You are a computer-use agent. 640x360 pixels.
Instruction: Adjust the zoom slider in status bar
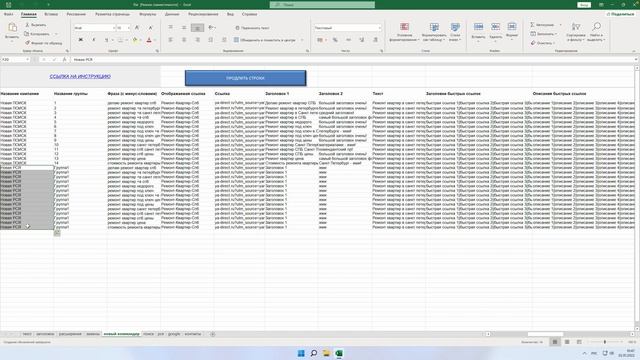(x=605, y=342)
